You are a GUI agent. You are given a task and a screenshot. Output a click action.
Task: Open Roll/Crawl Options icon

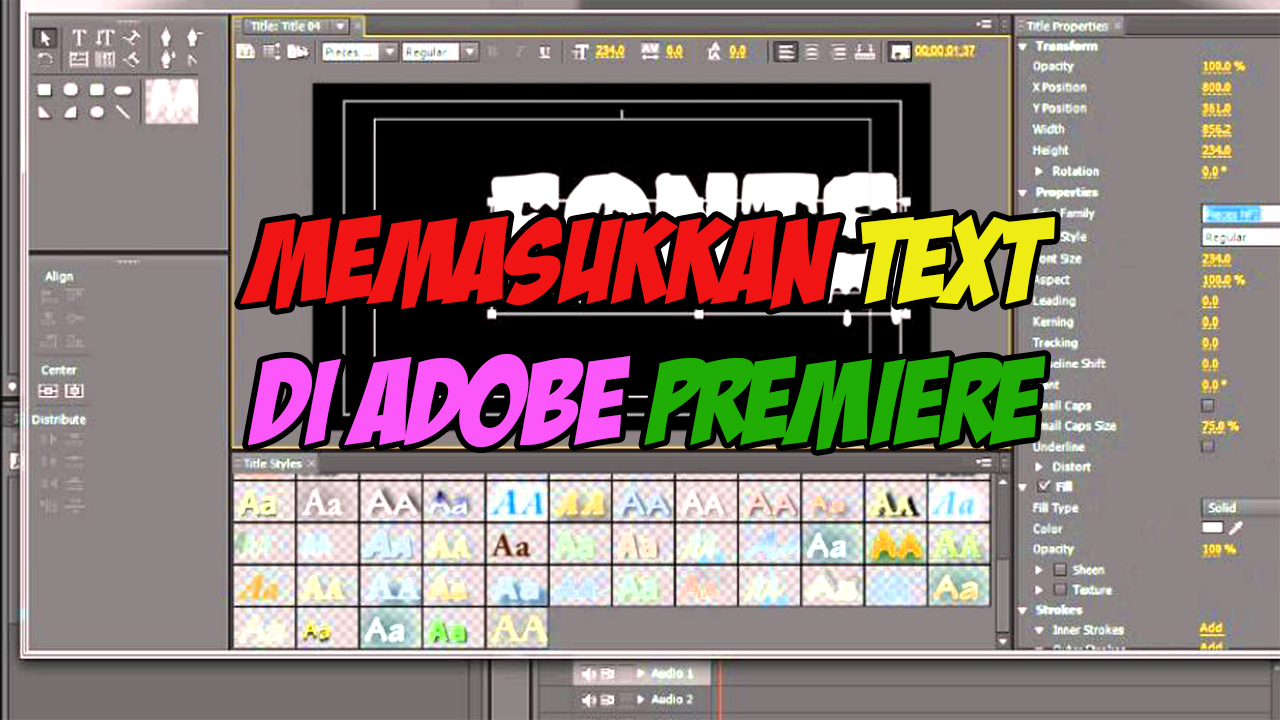point(270,51)
